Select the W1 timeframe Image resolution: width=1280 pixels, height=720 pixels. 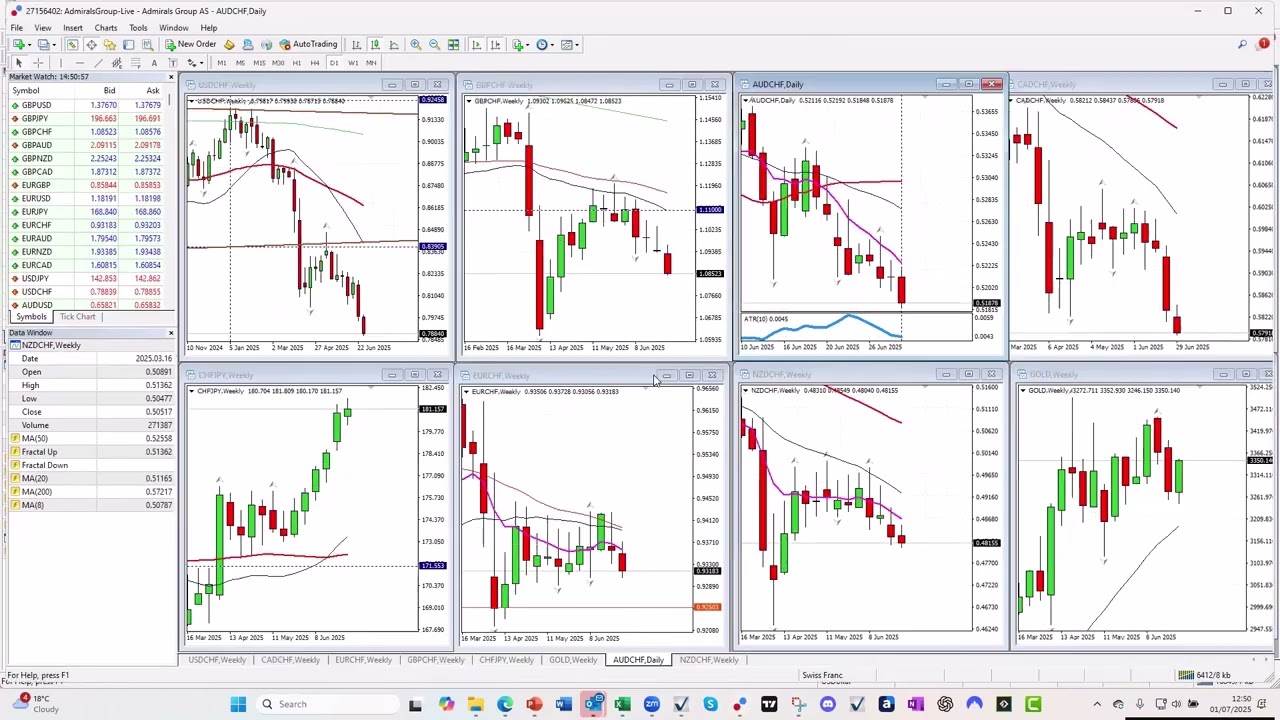(352, 63)
